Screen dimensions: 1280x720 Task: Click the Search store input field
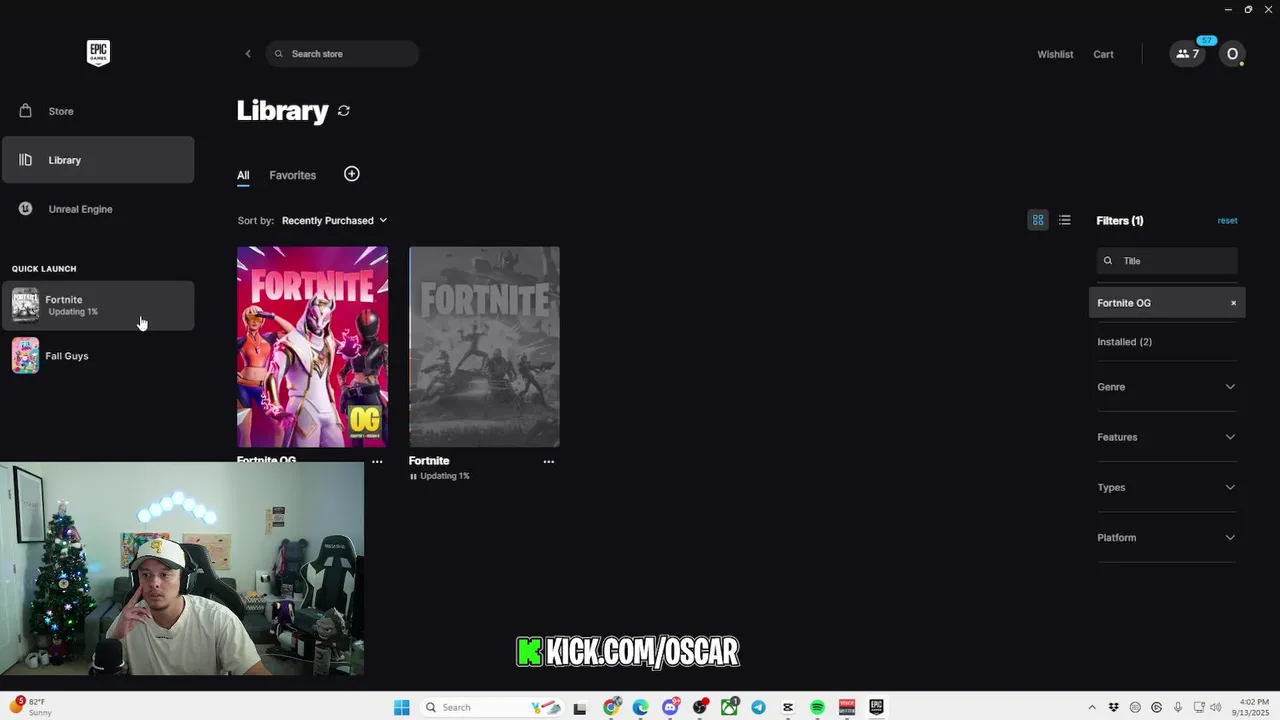[x=342, y=54]
